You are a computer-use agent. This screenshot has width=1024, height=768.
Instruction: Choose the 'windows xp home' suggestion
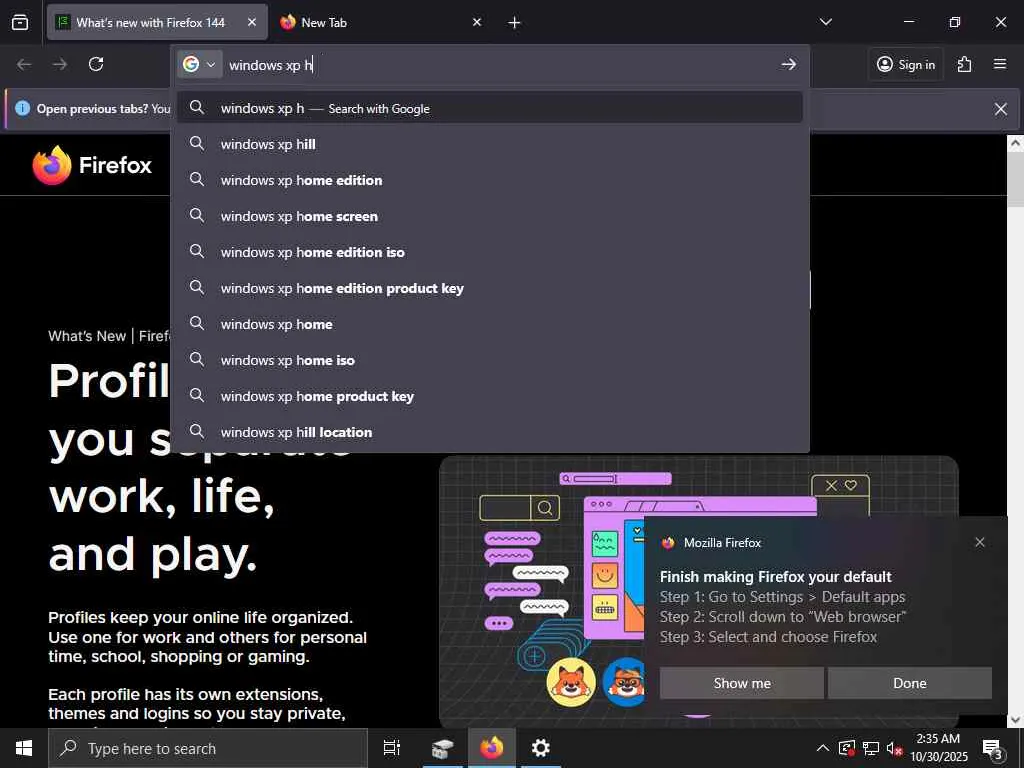tap(490, 324)
